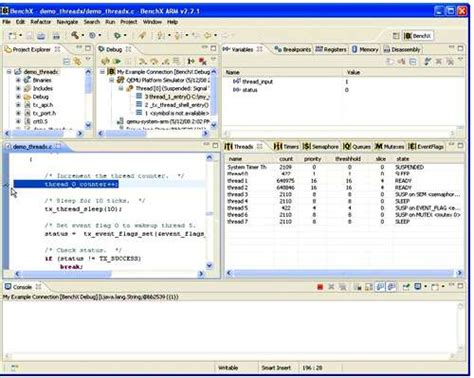
Task: Click the Build hammer icon
Action: (75, 35)
